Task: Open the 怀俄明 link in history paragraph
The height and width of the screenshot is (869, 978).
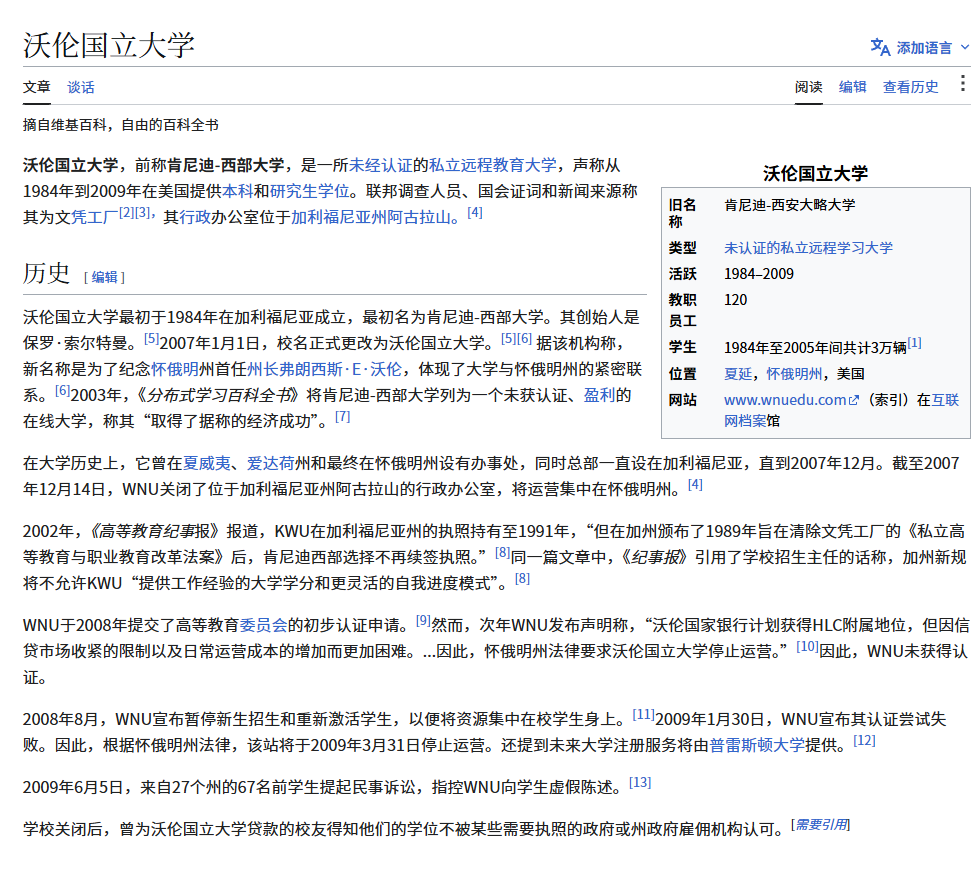Action: 175,369
